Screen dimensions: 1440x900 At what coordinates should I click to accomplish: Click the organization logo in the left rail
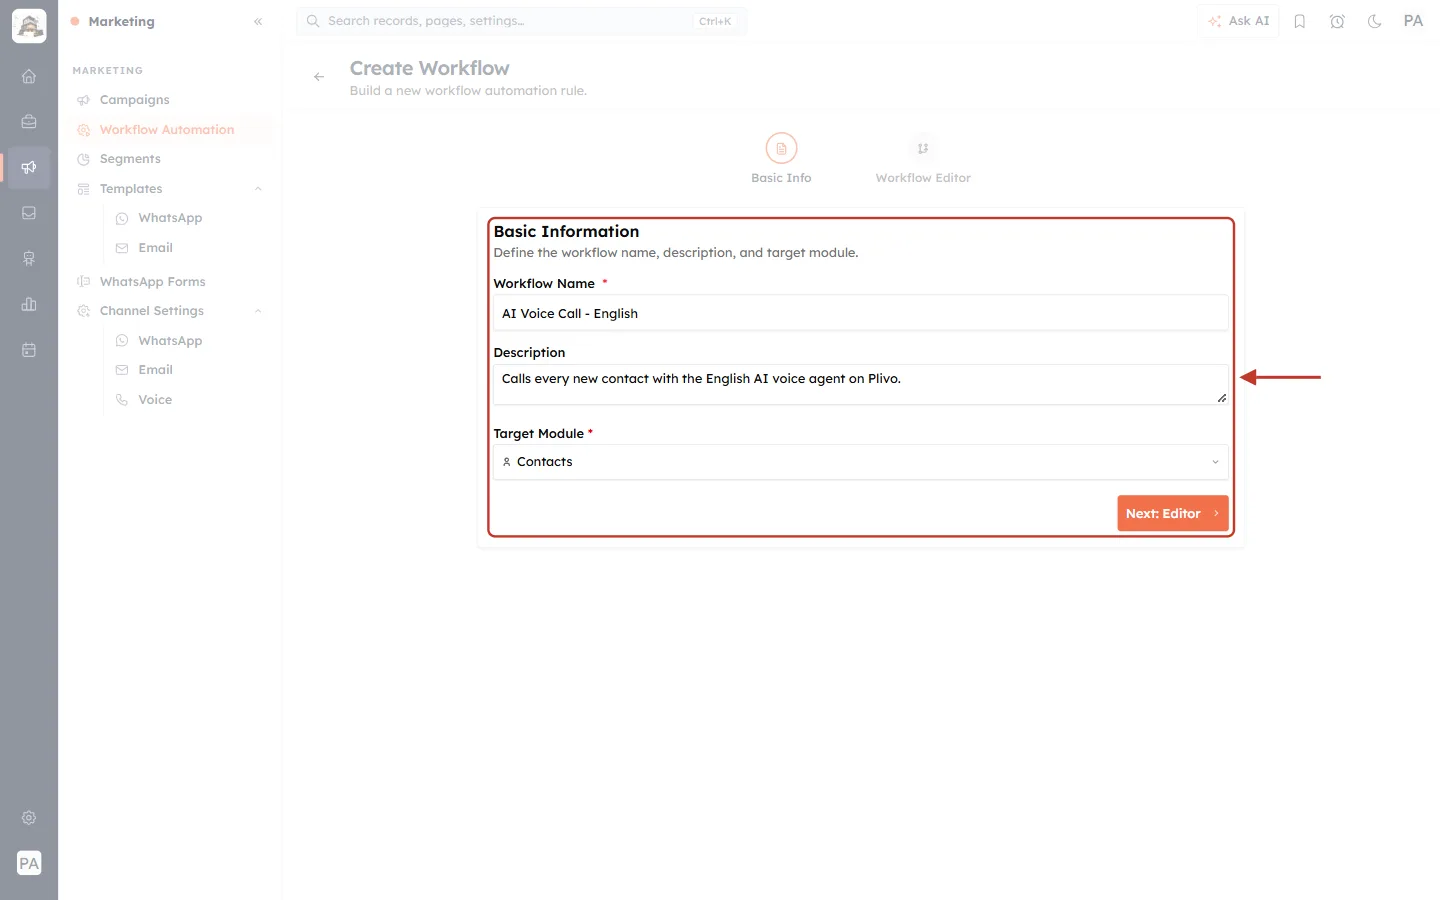click(29, 26)
